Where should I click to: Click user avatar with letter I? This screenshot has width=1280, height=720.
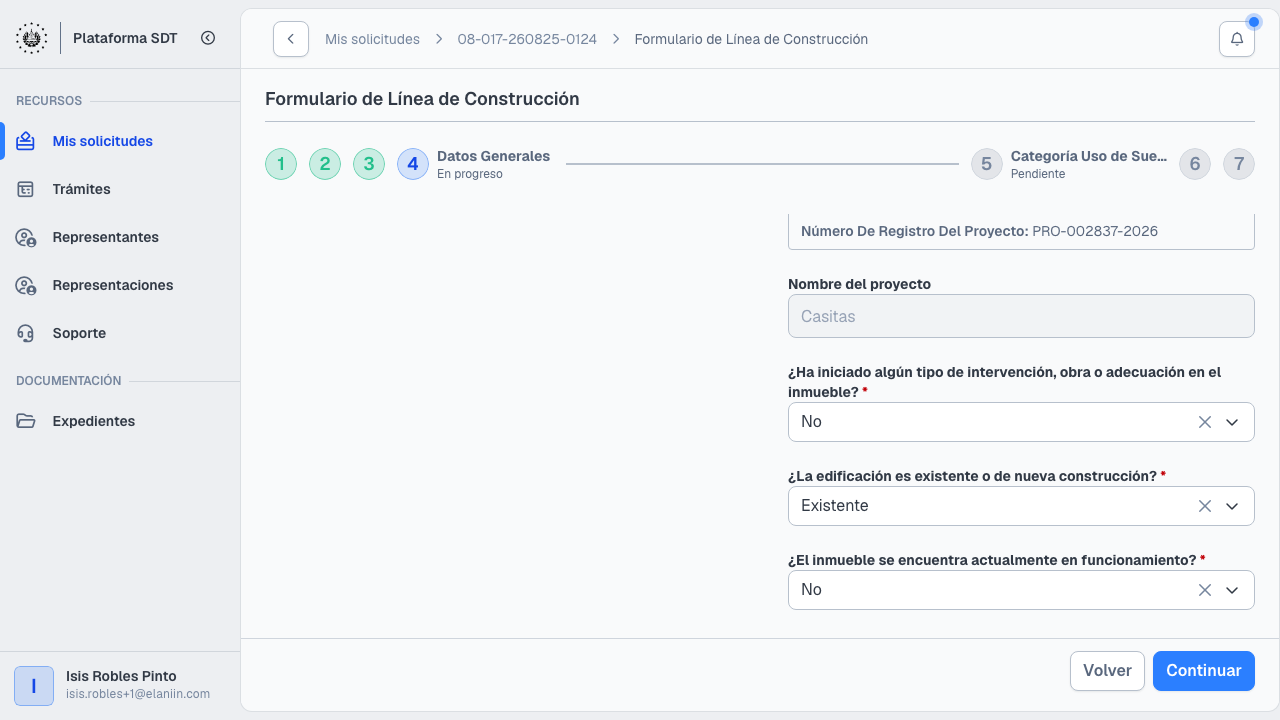tap(34, 686)
